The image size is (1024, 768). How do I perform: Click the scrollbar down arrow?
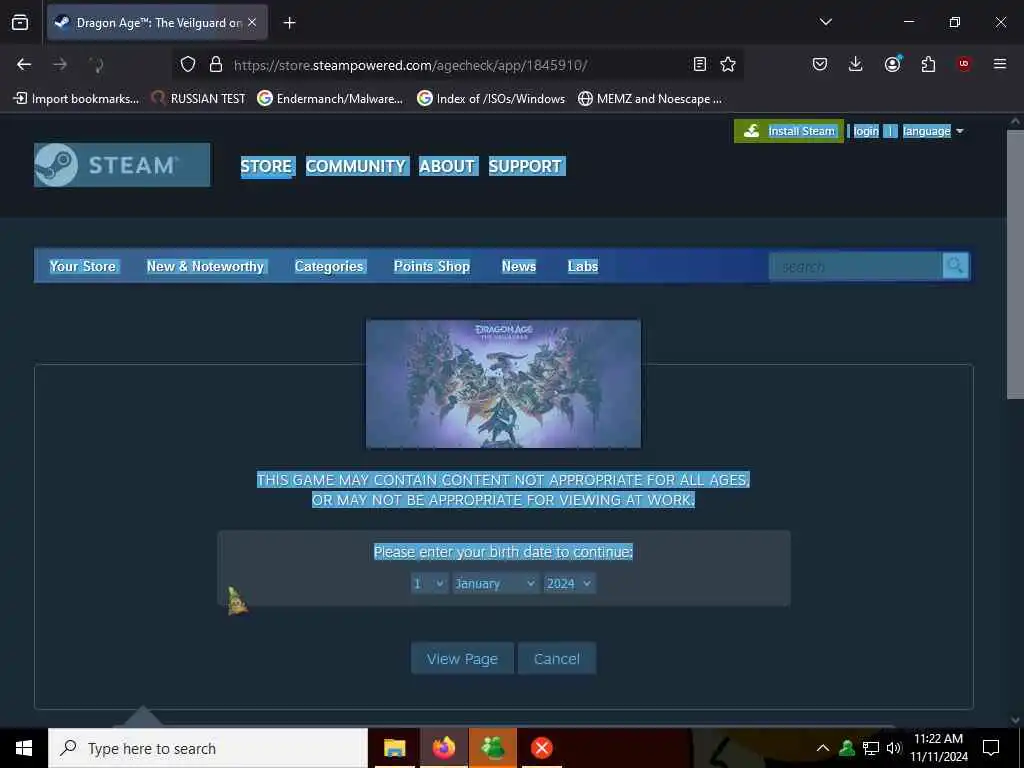pyautogui.click(x=1015, y=720)
